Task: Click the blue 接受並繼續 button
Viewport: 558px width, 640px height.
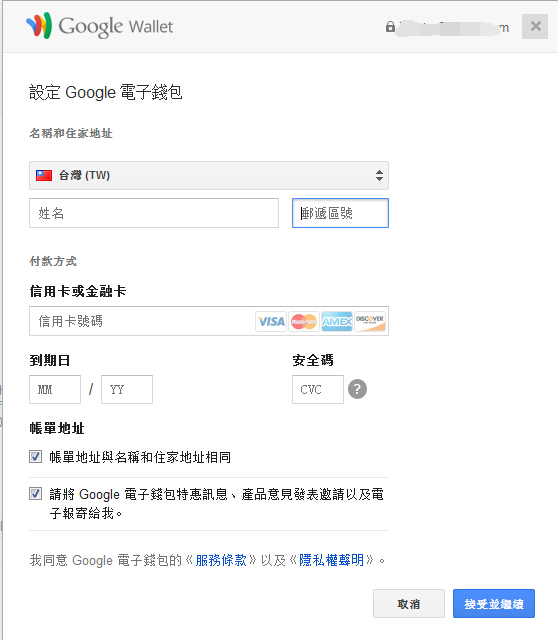Action: (x=494, y=604)
